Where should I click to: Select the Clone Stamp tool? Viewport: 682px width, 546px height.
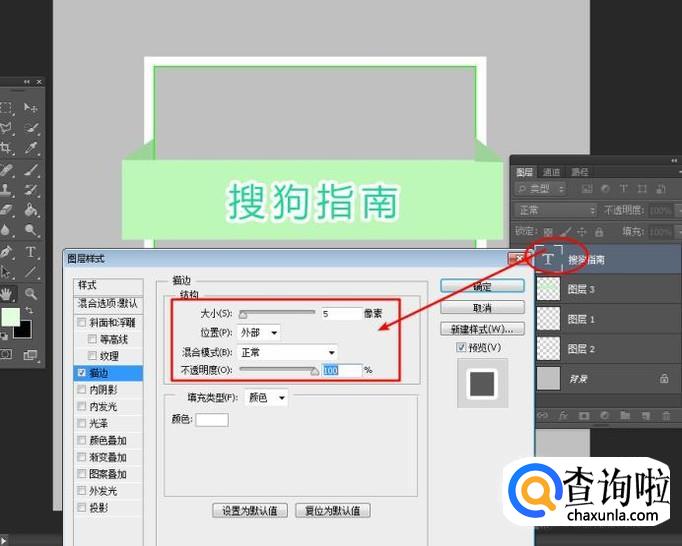point(6,190)
